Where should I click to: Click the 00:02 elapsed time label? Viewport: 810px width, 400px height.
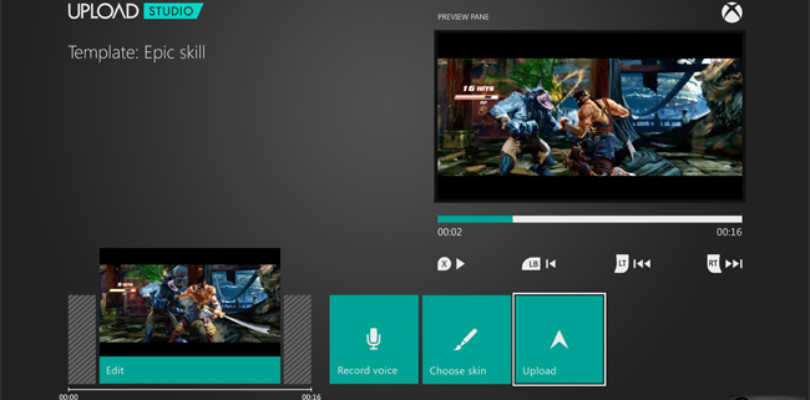[x=449, y=232]
